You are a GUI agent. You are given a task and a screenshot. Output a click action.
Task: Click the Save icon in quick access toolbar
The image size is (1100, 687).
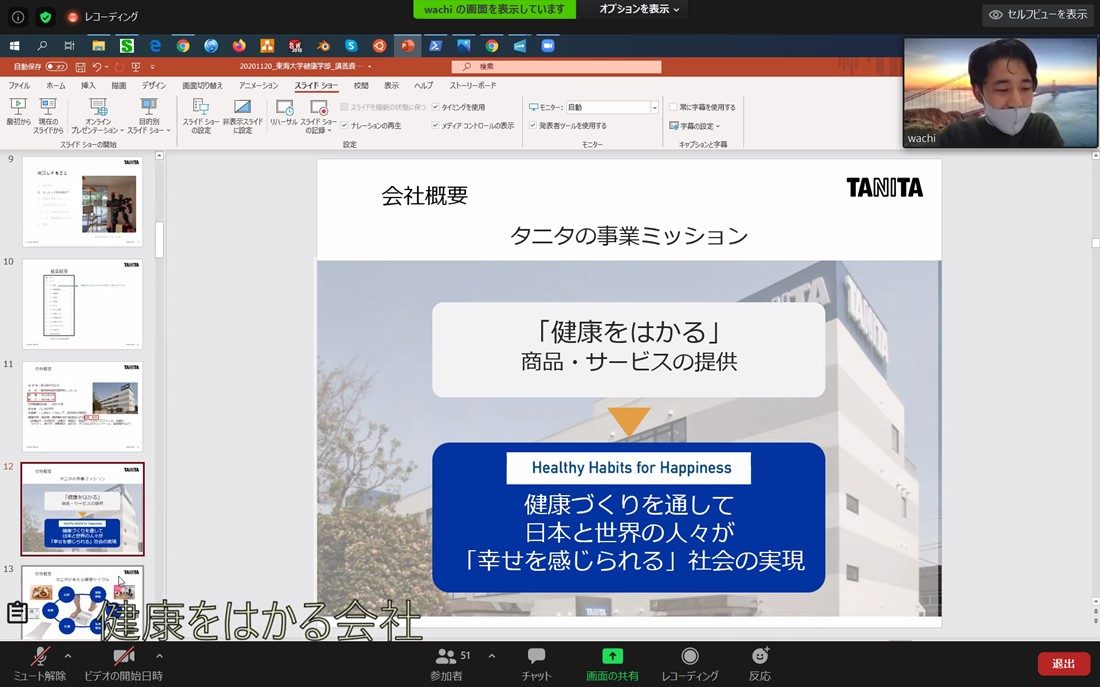pyautogui.click(x=80, y=67)
